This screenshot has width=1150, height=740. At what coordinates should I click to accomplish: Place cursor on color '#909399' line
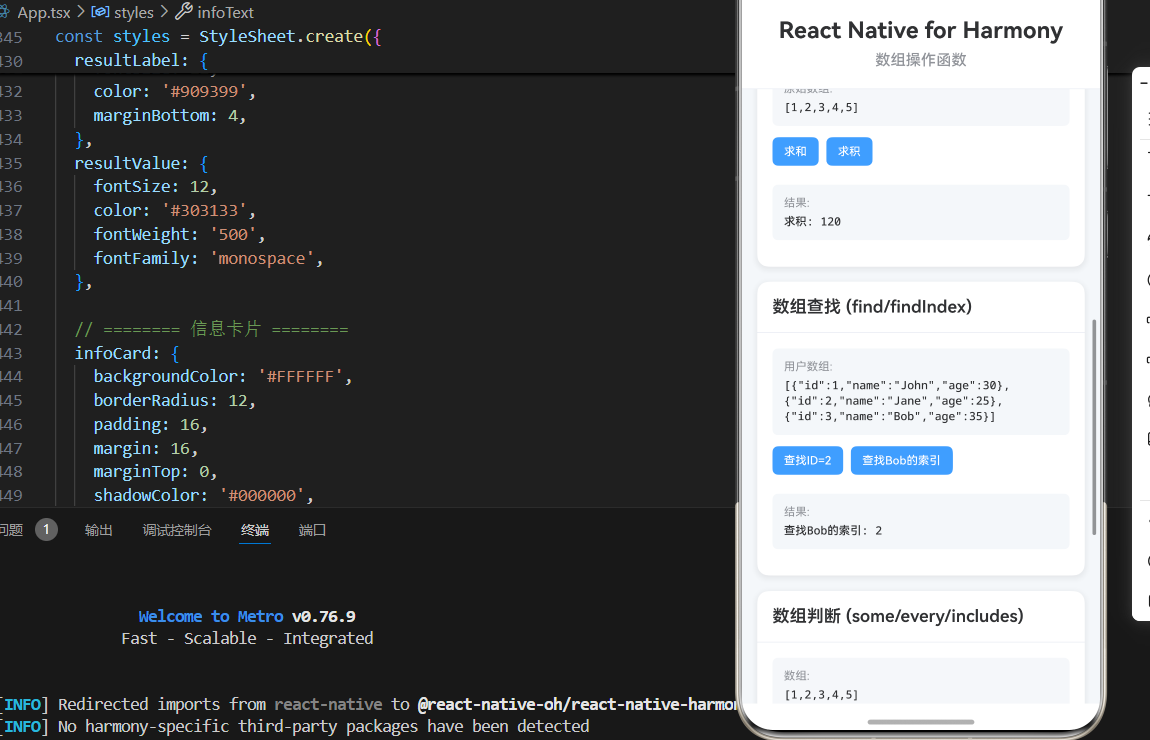tap(175, 92)
